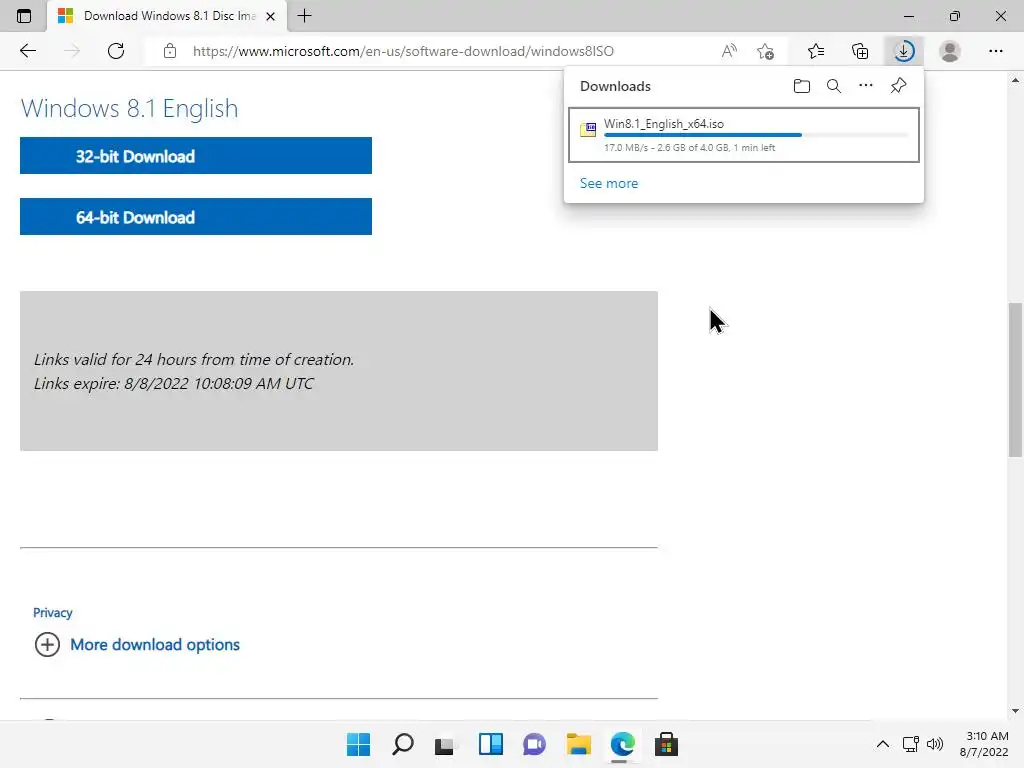Close the Download Windows 8.1 tab
This screenshot has height=768, width=1024.
coord(270,16)
